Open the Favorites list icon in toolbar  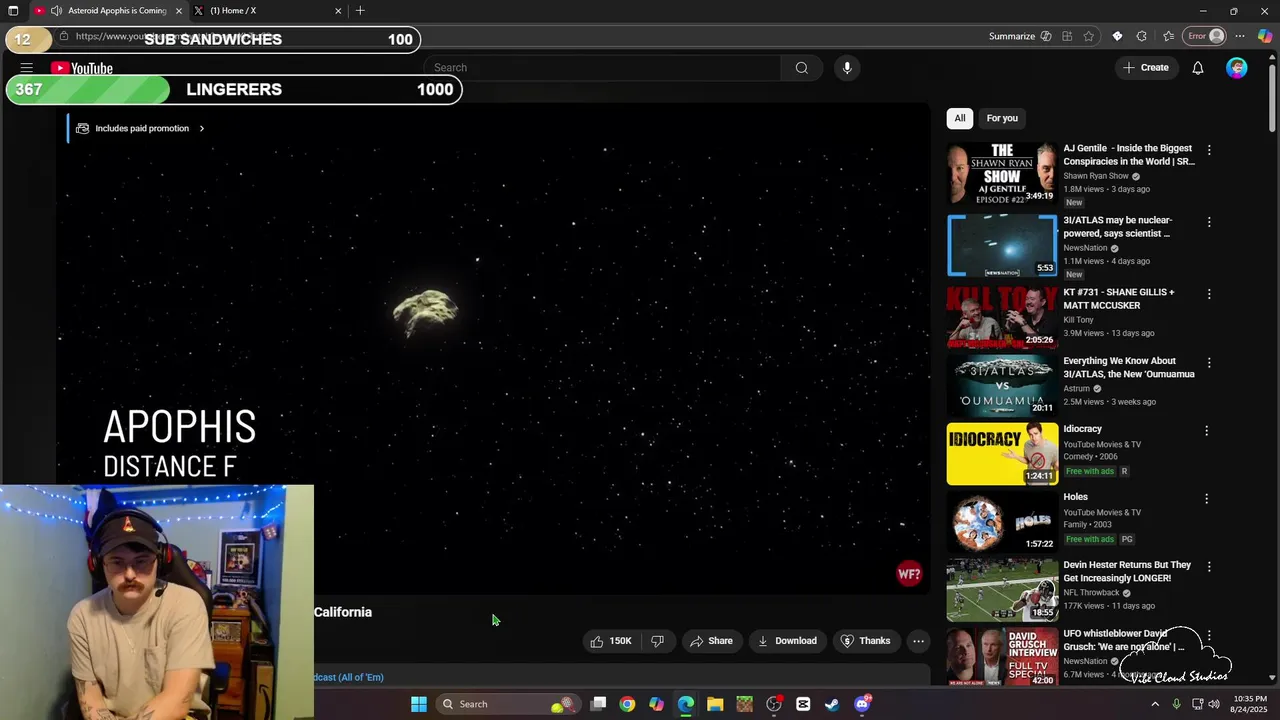click(x=1169, y=36)
